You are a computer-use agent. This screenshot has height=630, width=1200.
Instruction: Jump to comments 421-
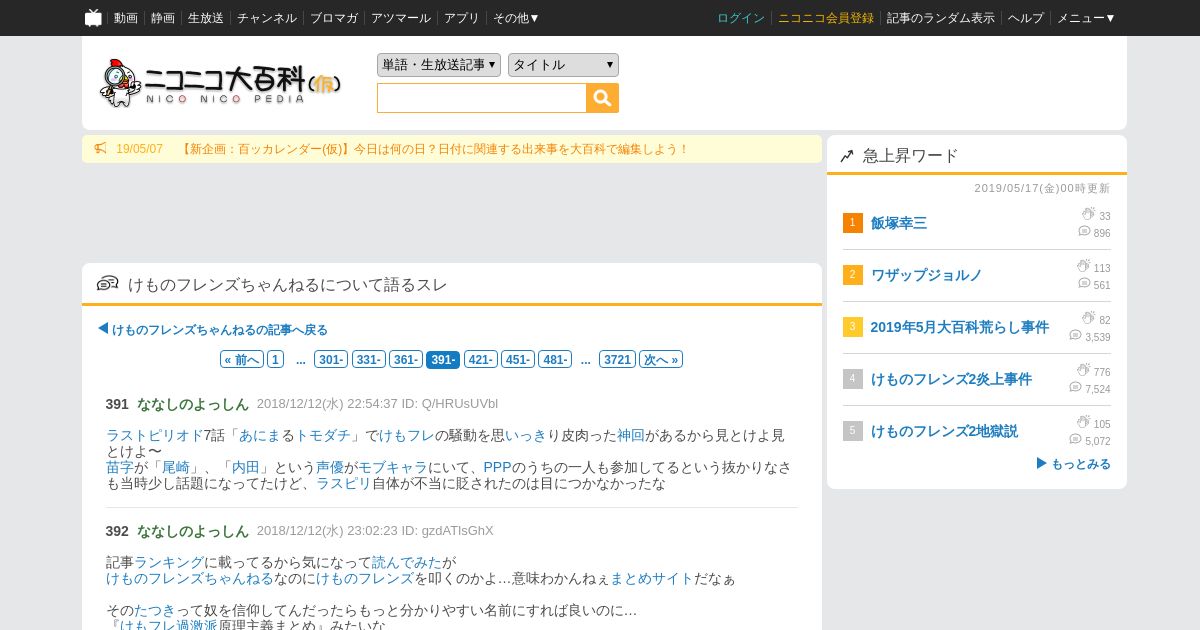tap(481, 359)
